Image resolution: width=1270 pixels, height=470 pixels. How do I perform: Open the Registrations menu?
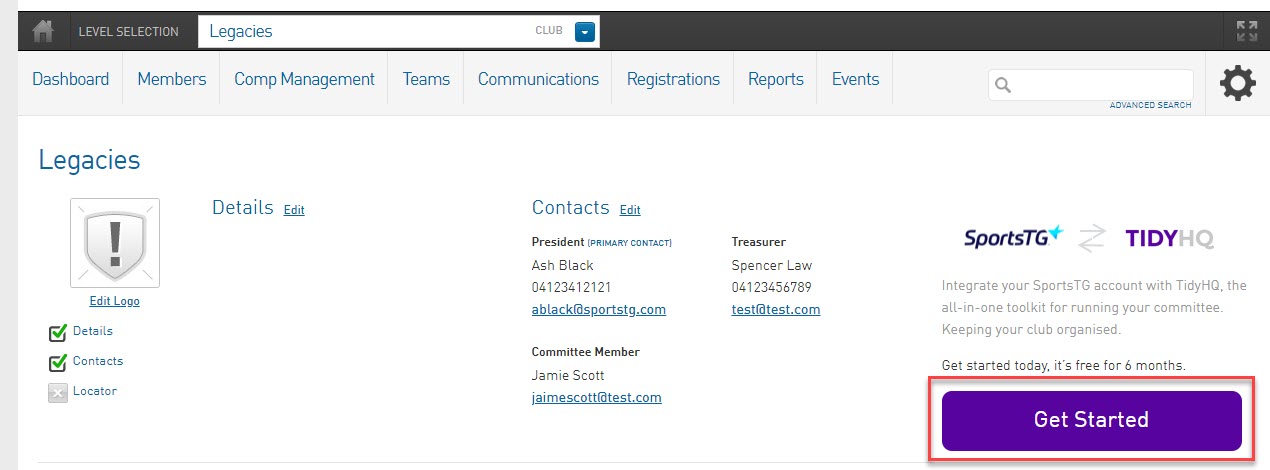tap(673, 79)
